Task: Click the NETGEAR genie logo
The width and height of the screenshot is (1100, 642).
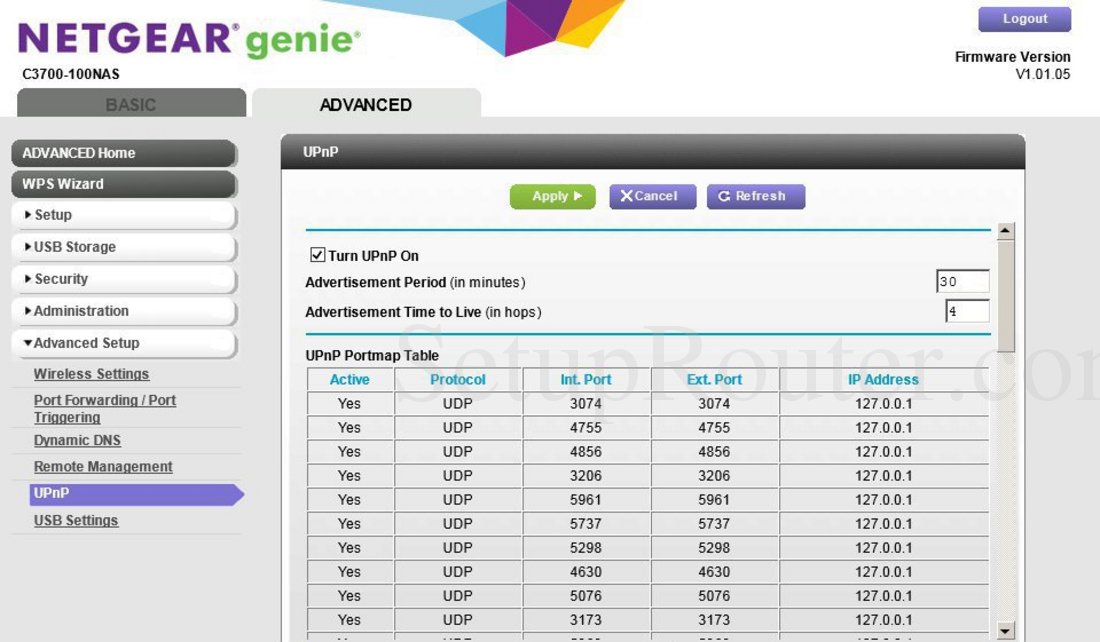Action: 180,38
